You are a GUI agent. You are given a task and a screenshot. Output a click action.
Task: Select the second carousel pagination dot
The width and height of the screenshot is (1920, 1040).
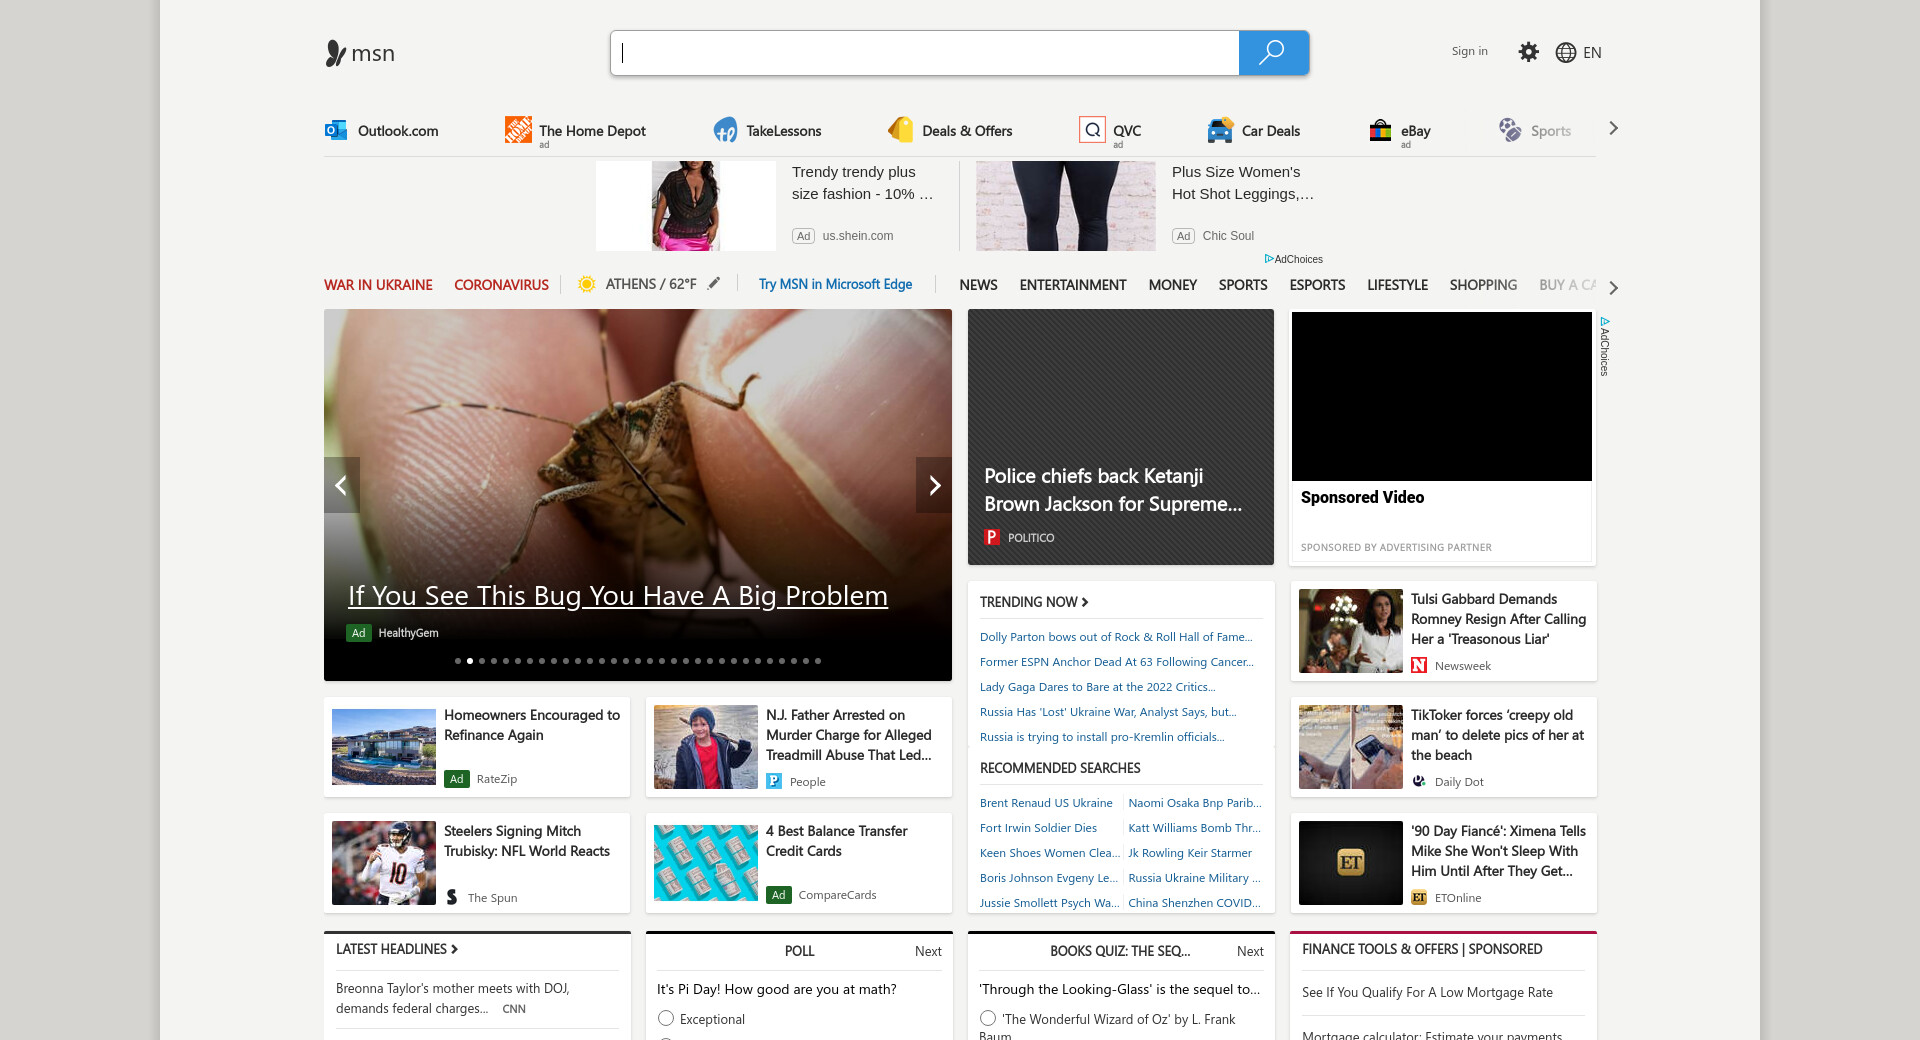(470, 661)
